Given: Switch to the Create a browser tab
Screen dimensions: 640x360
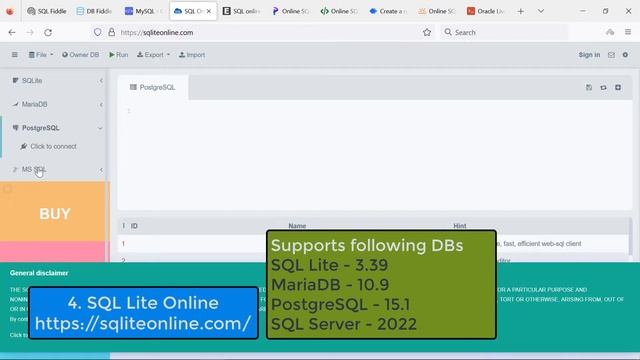Looking at the screenshot, I should coord(388,11).
